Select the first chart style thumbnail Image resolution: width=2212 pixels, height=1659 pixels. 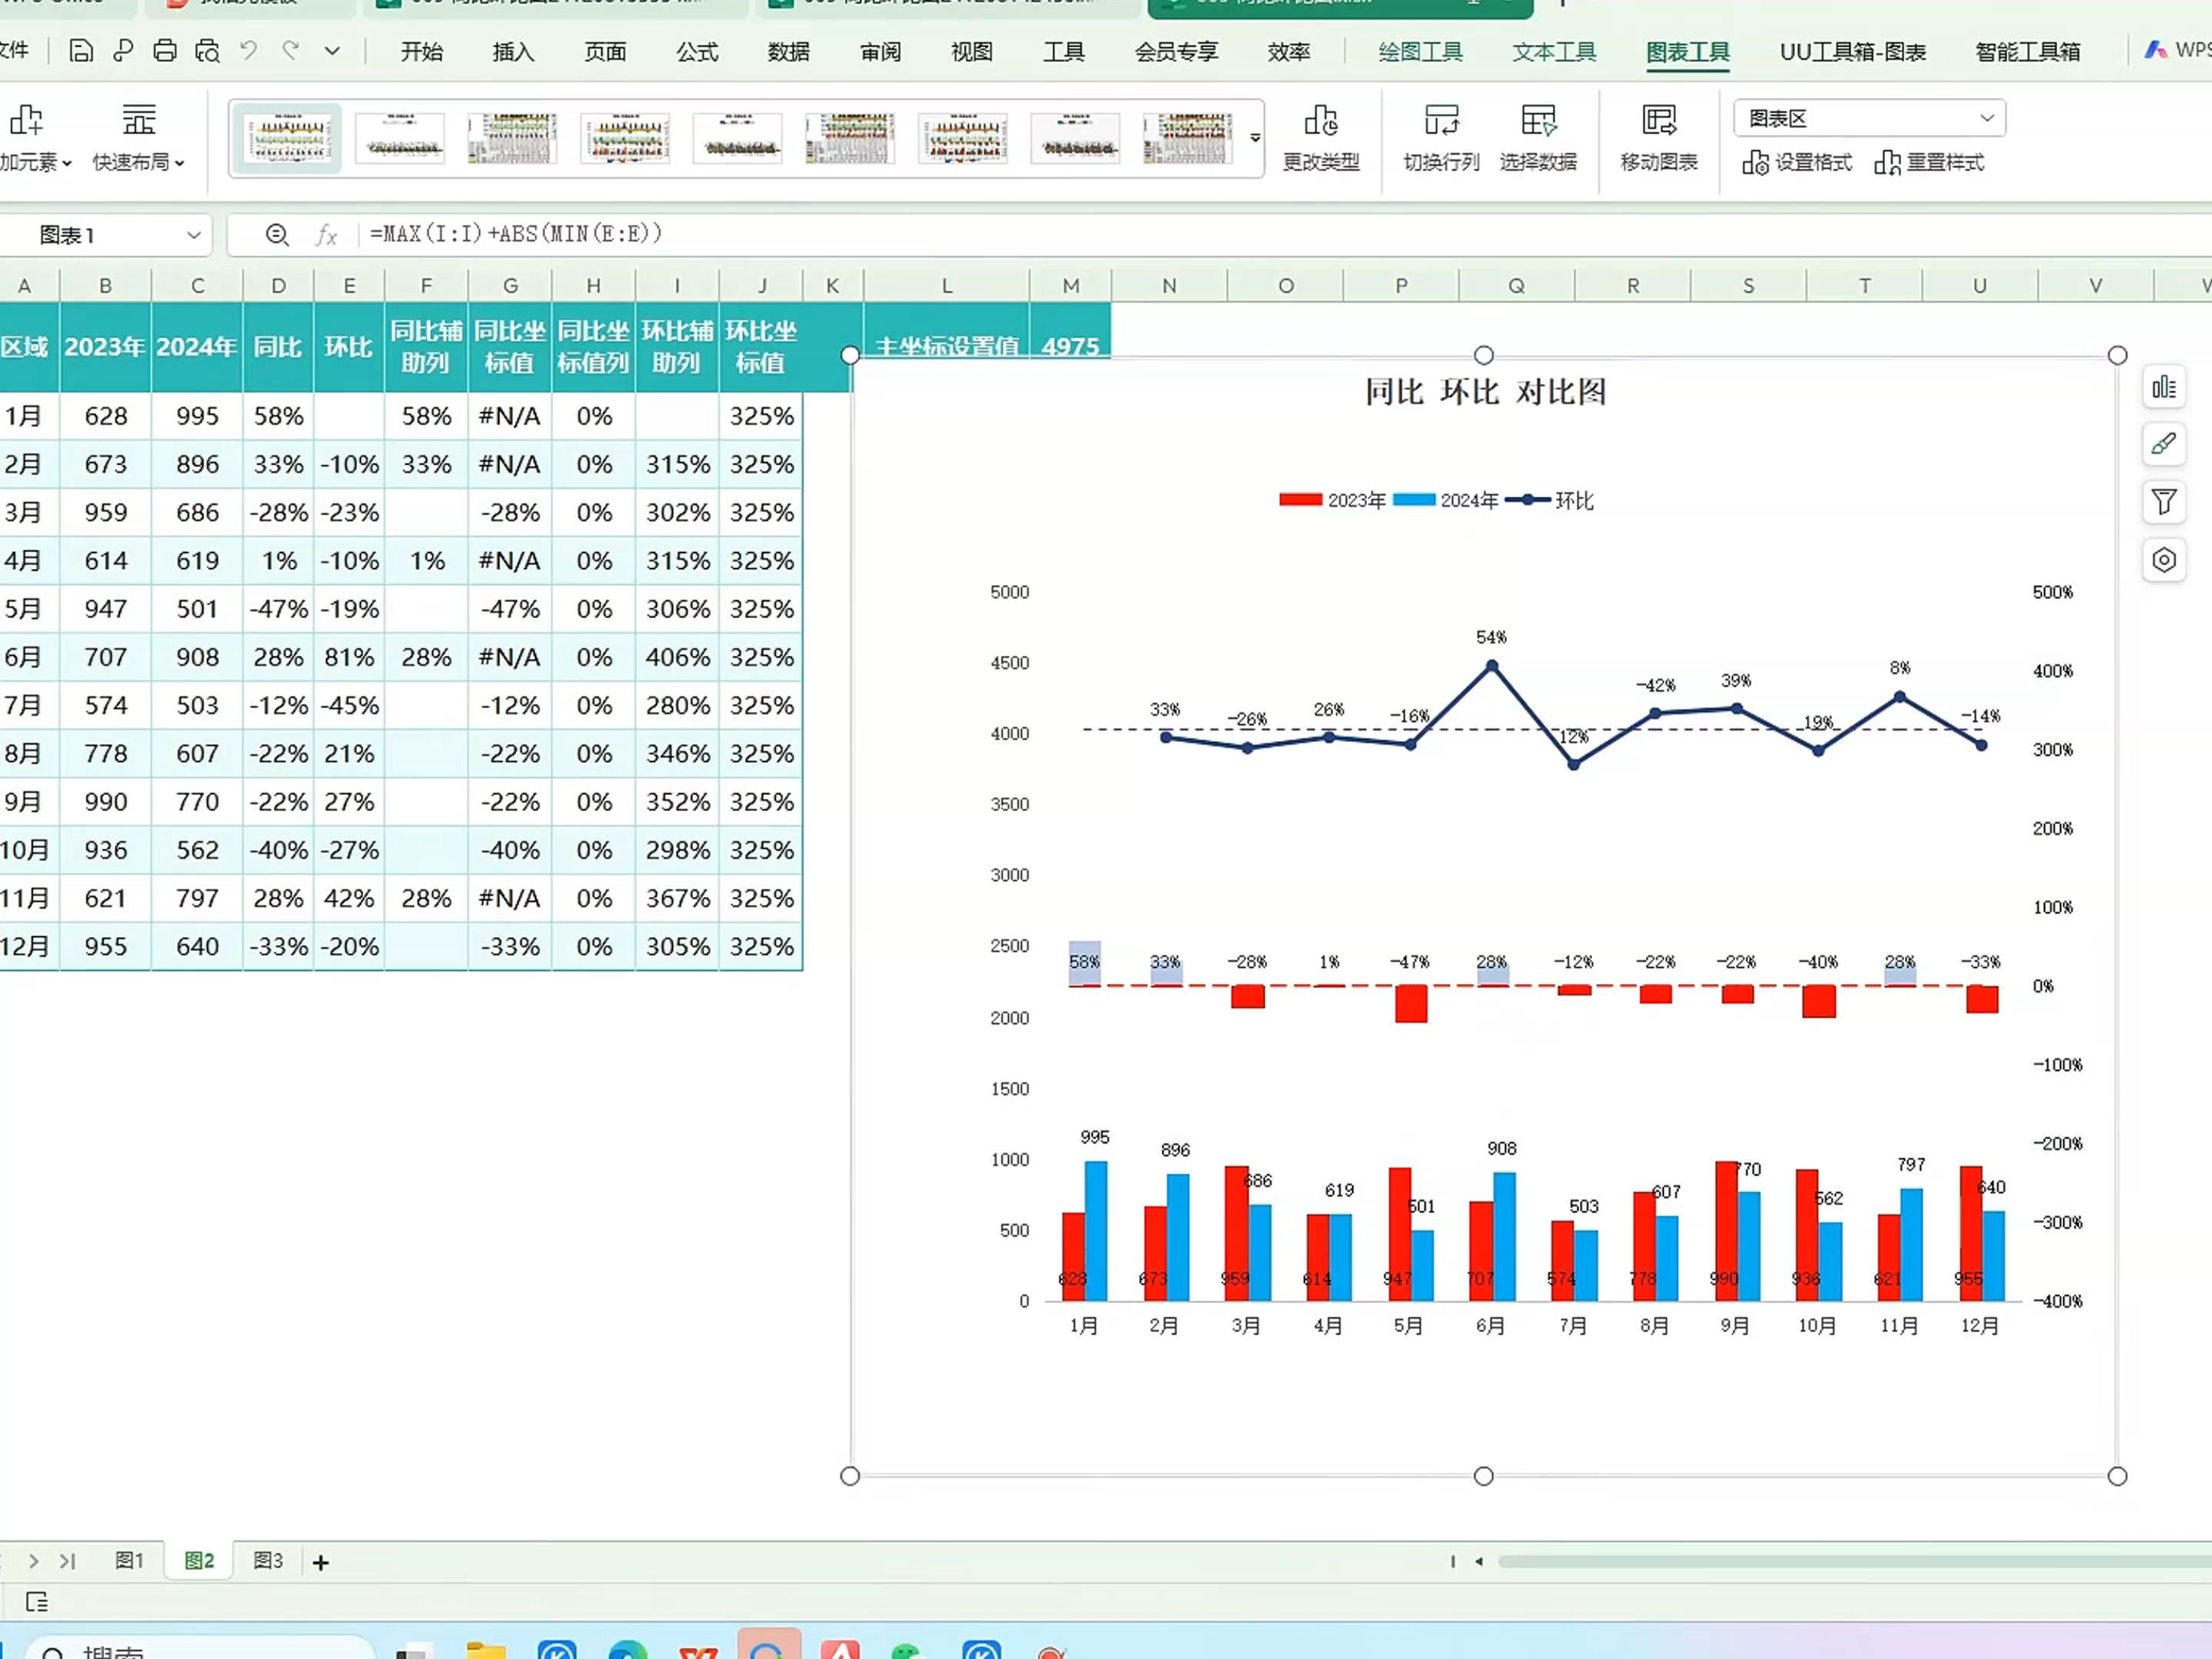[x=288, y=138]
